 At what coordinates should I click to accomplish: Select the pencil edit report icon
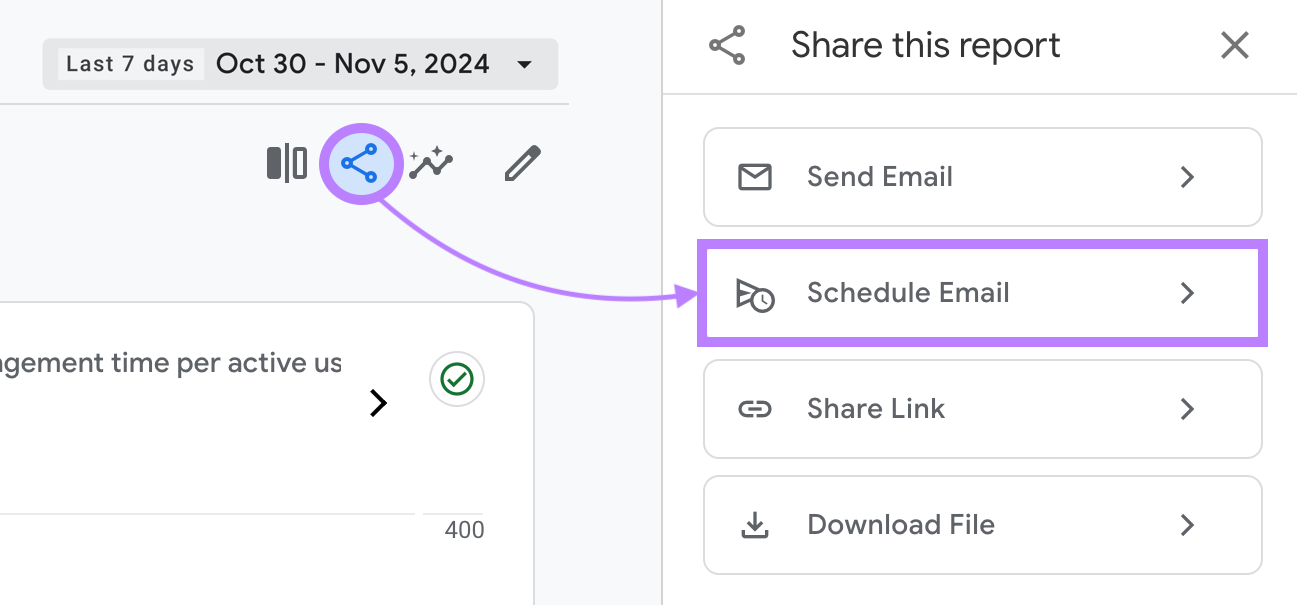pyautogui.click(x=521, y=162)
